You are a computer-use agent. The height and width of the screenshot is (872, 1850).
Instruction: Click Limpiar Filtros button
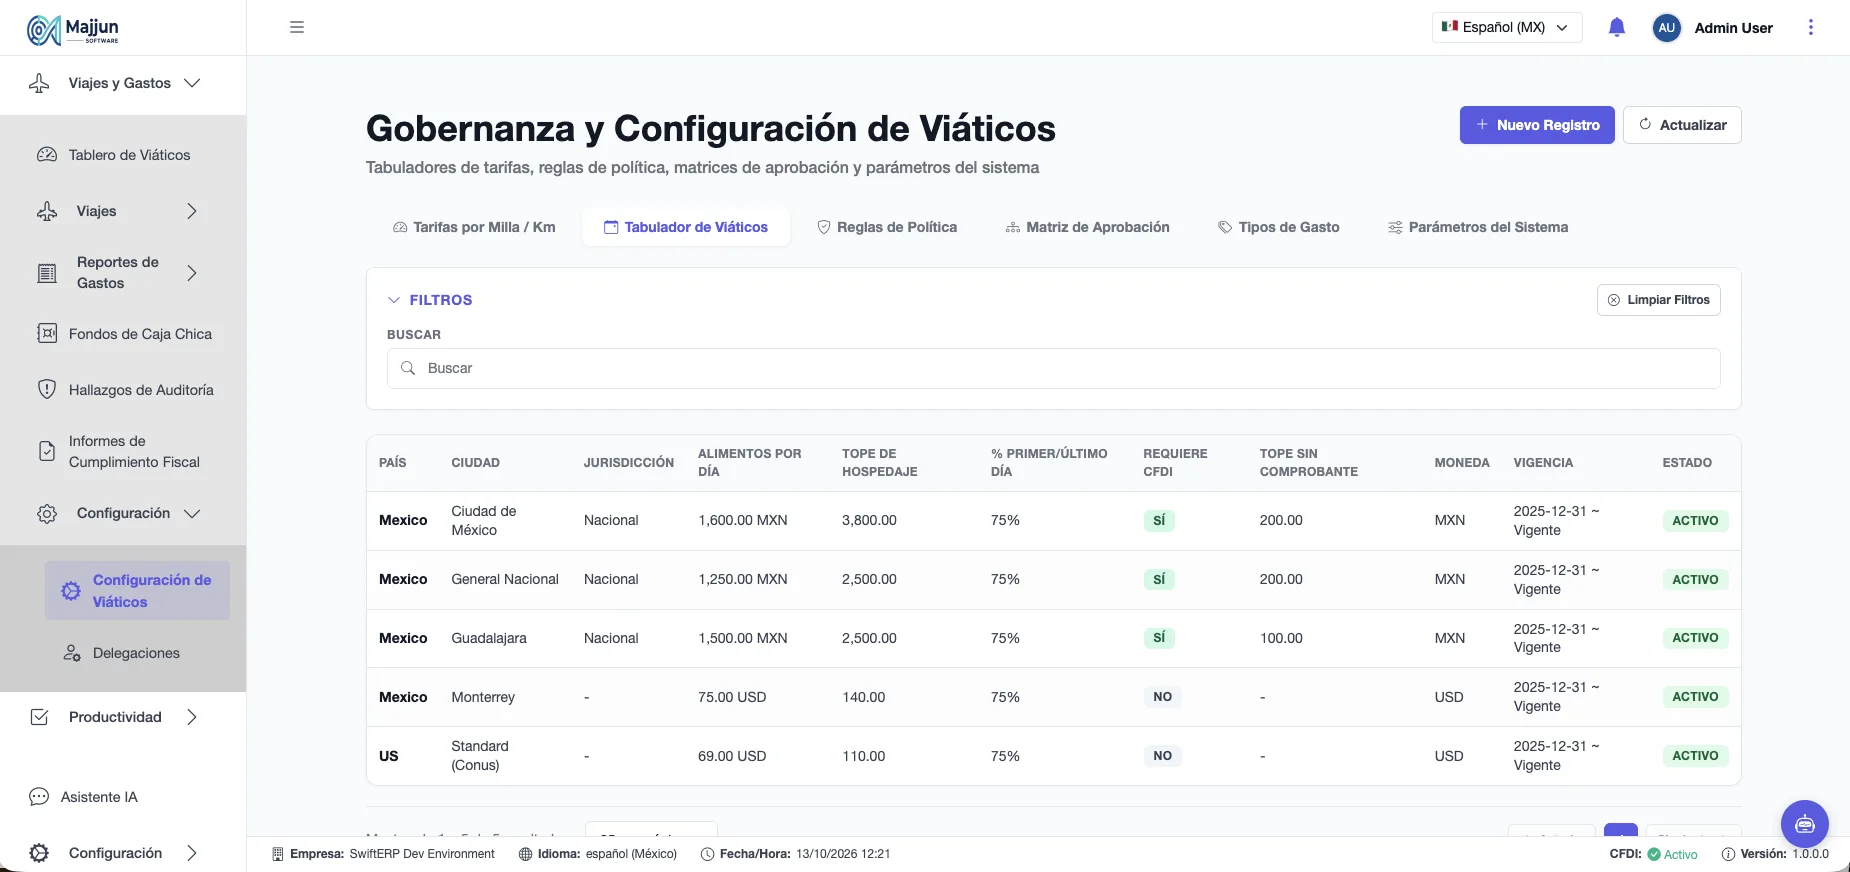click(x=1659, y=300)
